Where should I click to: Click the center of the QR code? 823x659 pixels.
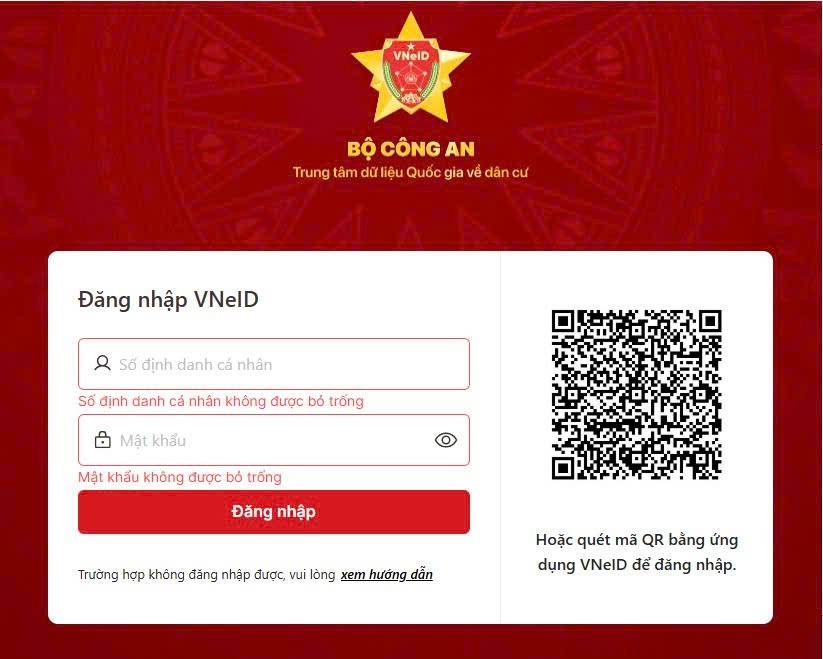click(637, 394)
